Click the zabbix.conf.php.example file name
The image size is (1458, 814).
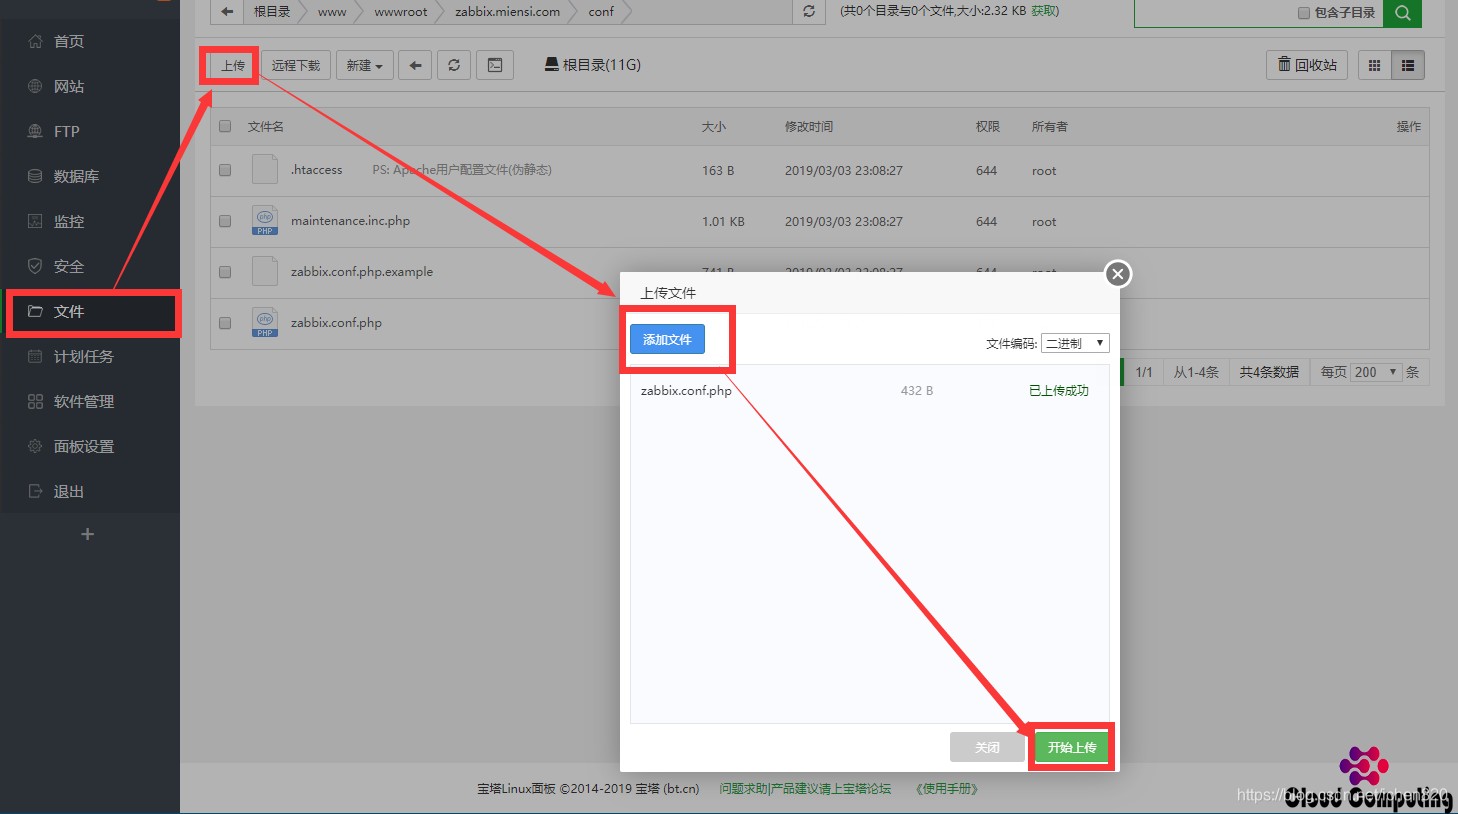pos(362,272)
